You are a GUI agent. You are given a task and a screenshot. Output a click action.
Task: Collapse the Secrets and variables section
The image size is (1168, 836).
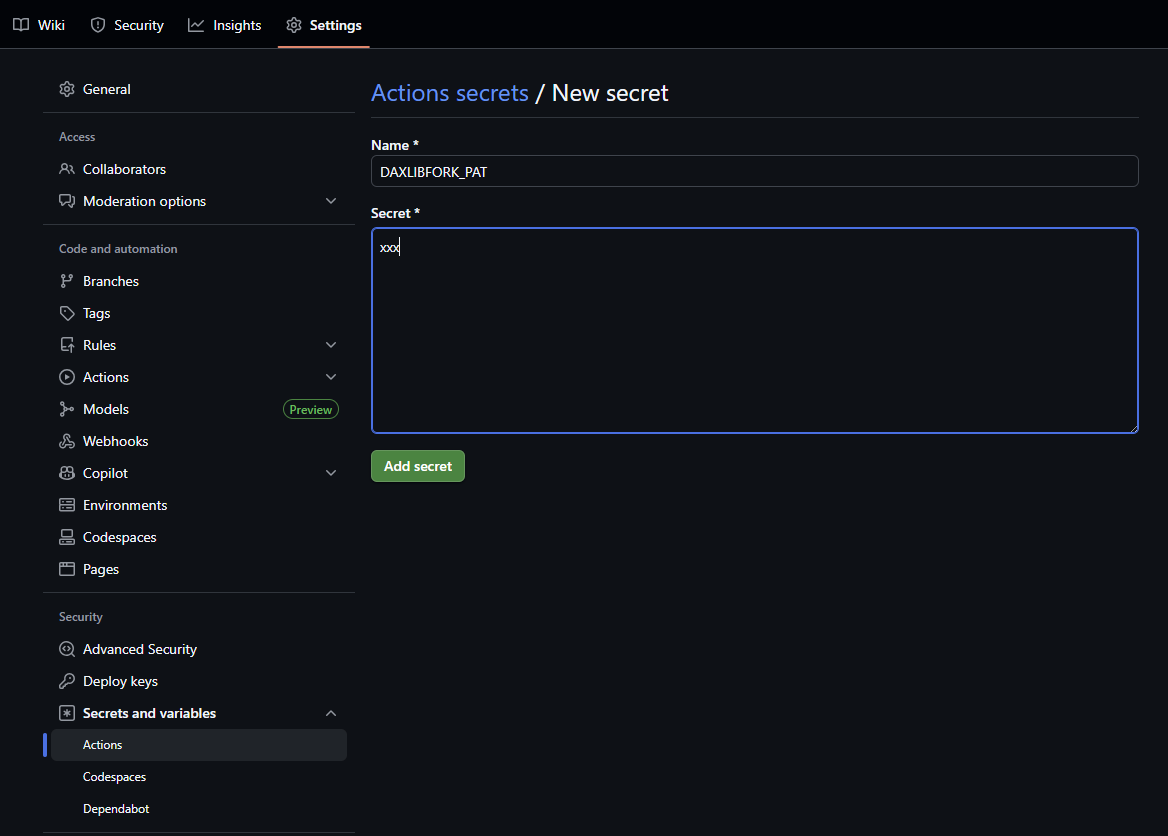(331, 713)
